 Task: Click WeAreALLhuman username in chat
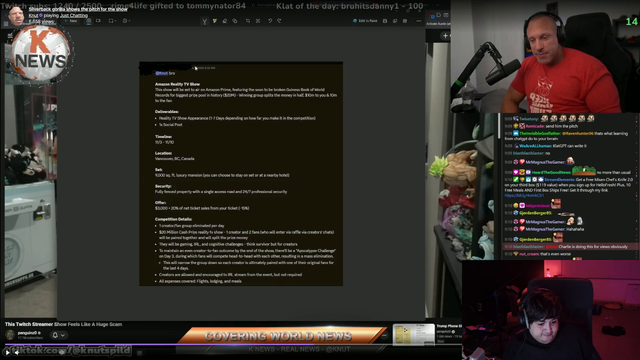click(535, 146)
